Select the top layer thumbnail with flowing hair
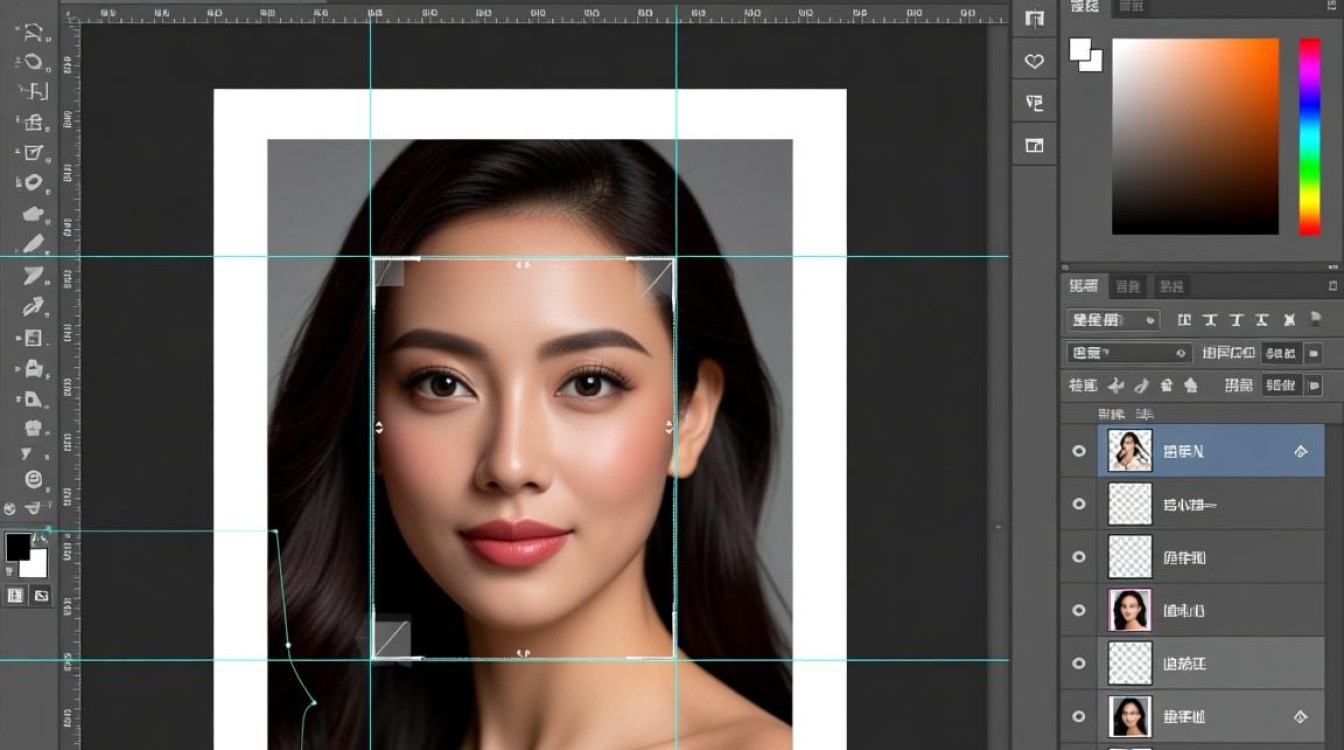 click(x=1130, y=451)
